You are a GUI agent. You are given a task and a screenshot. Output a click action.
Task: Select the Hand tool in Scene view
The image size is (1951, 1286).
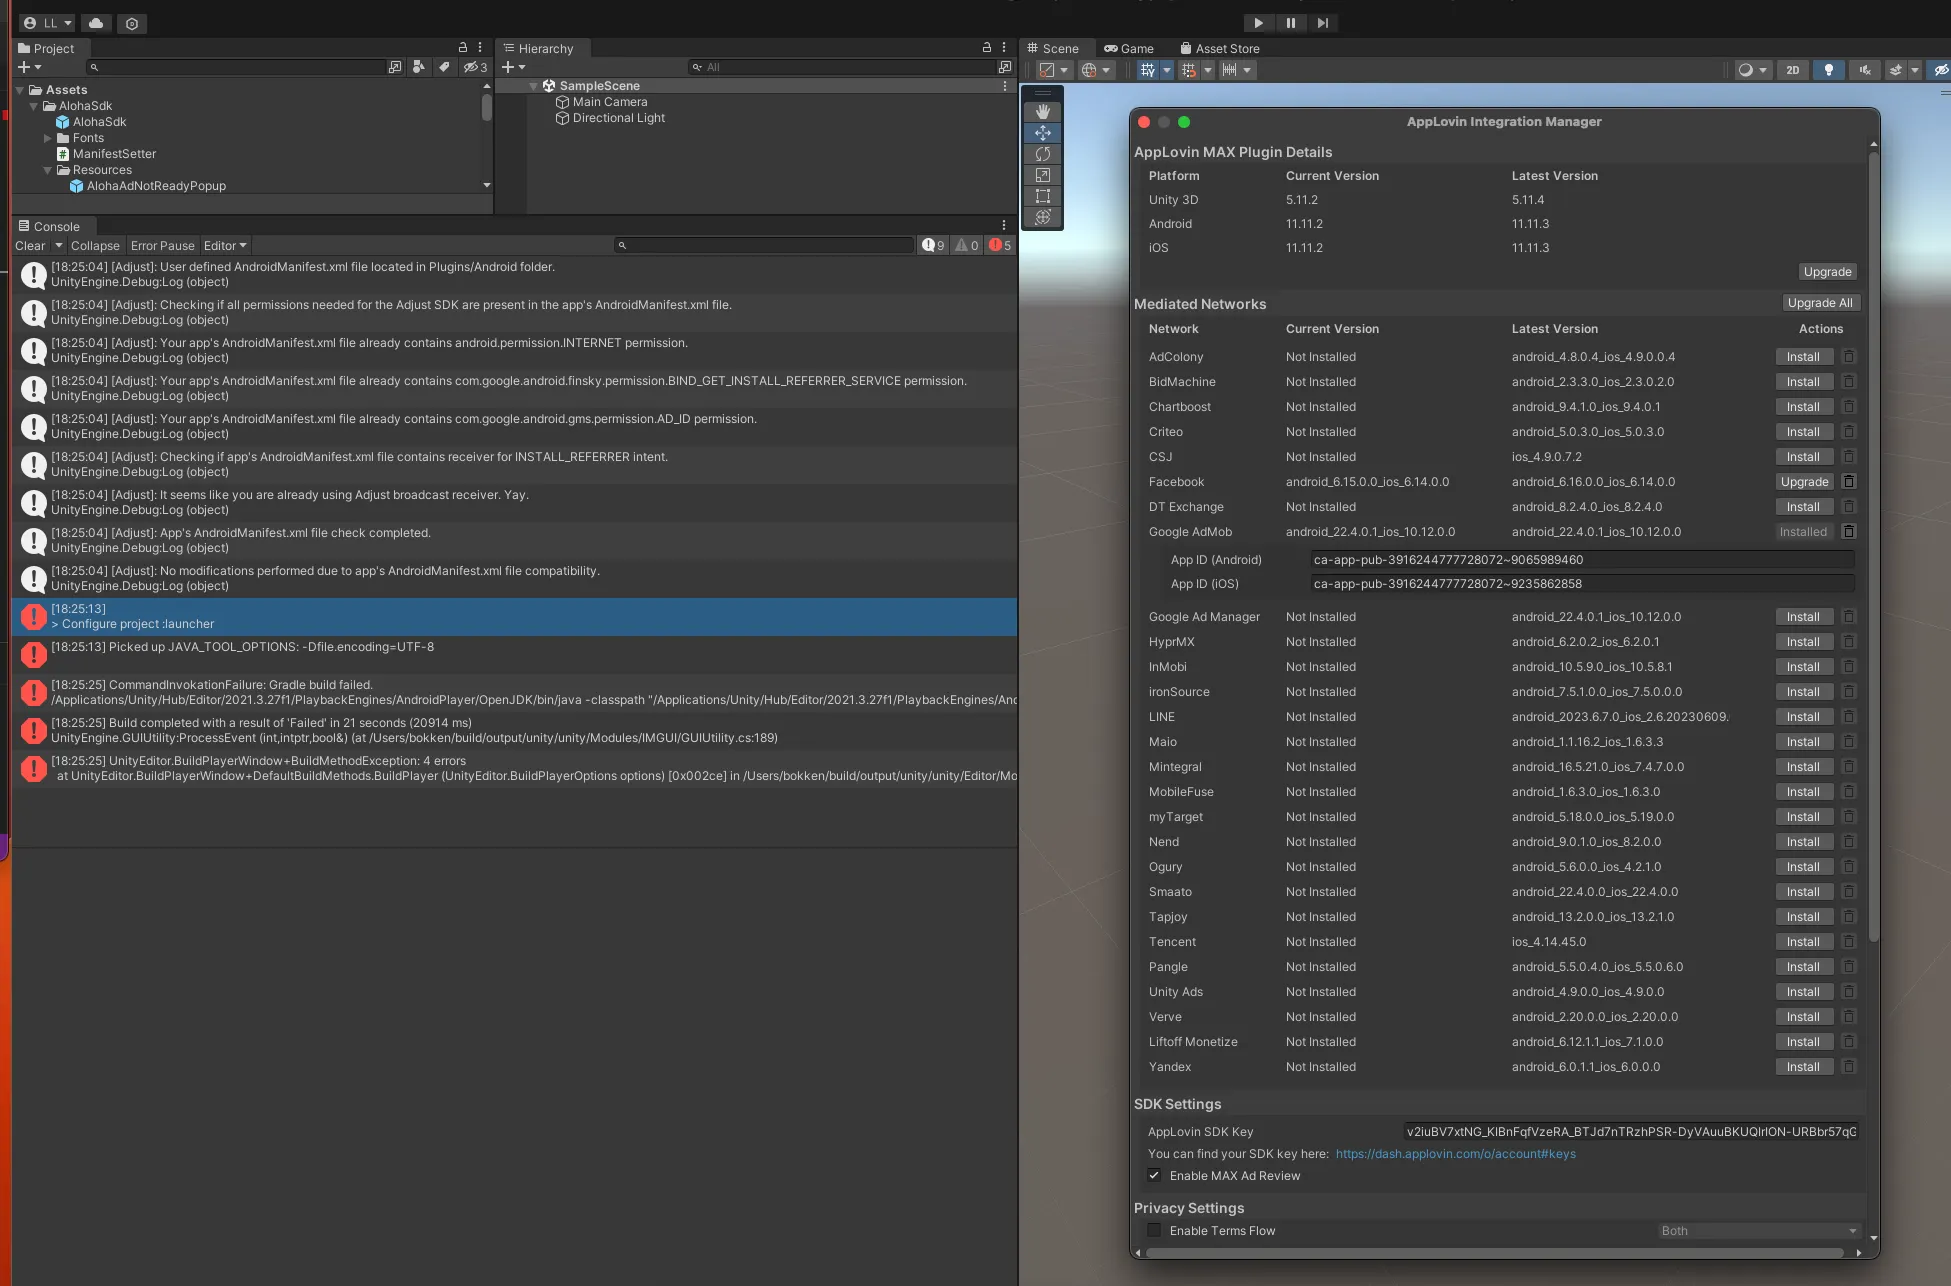[x=1043, y=112]
